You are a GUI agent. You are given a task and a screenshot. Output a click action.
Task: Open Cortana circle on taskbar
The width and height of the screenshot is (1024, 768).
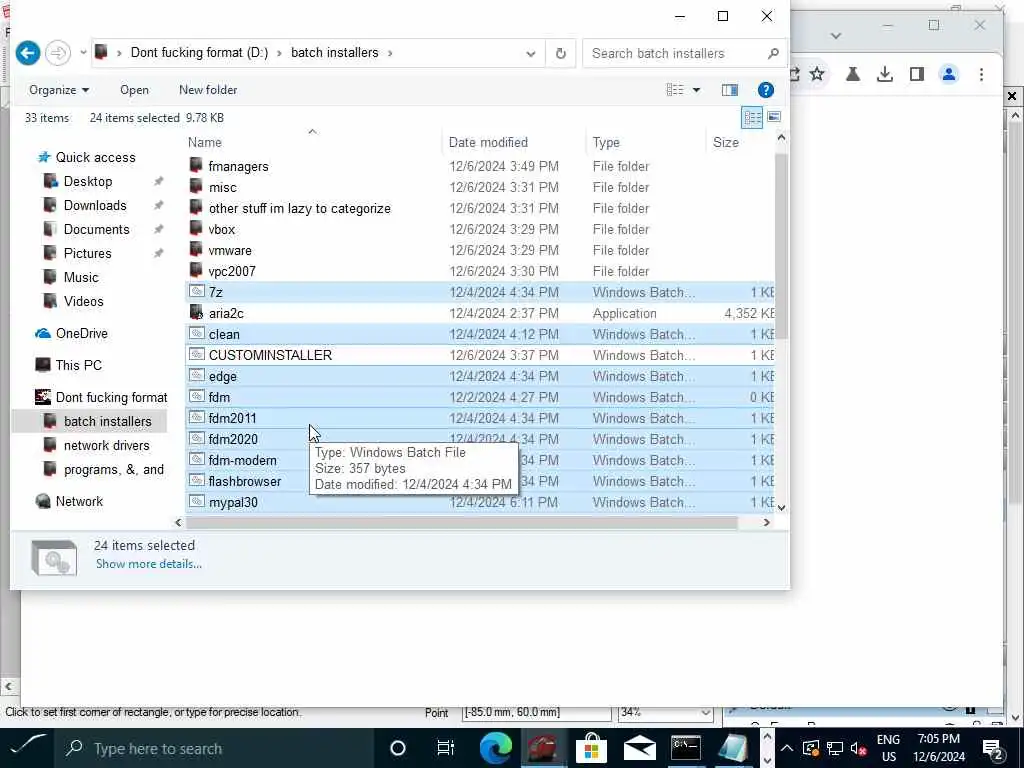(397, 748)
